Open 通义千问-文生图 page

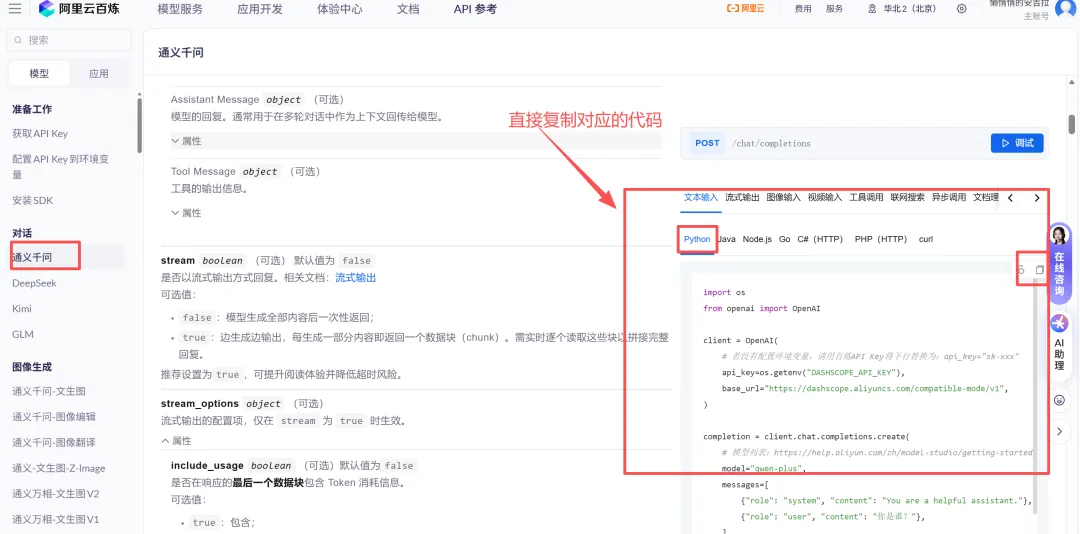click(49, 391)
